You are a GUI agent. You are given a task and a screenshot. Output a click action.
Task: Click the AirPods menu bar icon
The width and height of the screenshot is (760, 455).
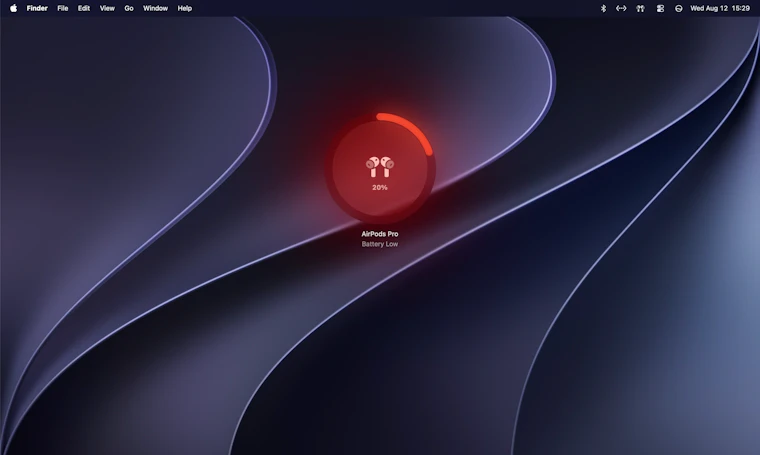tap(640, 8)
